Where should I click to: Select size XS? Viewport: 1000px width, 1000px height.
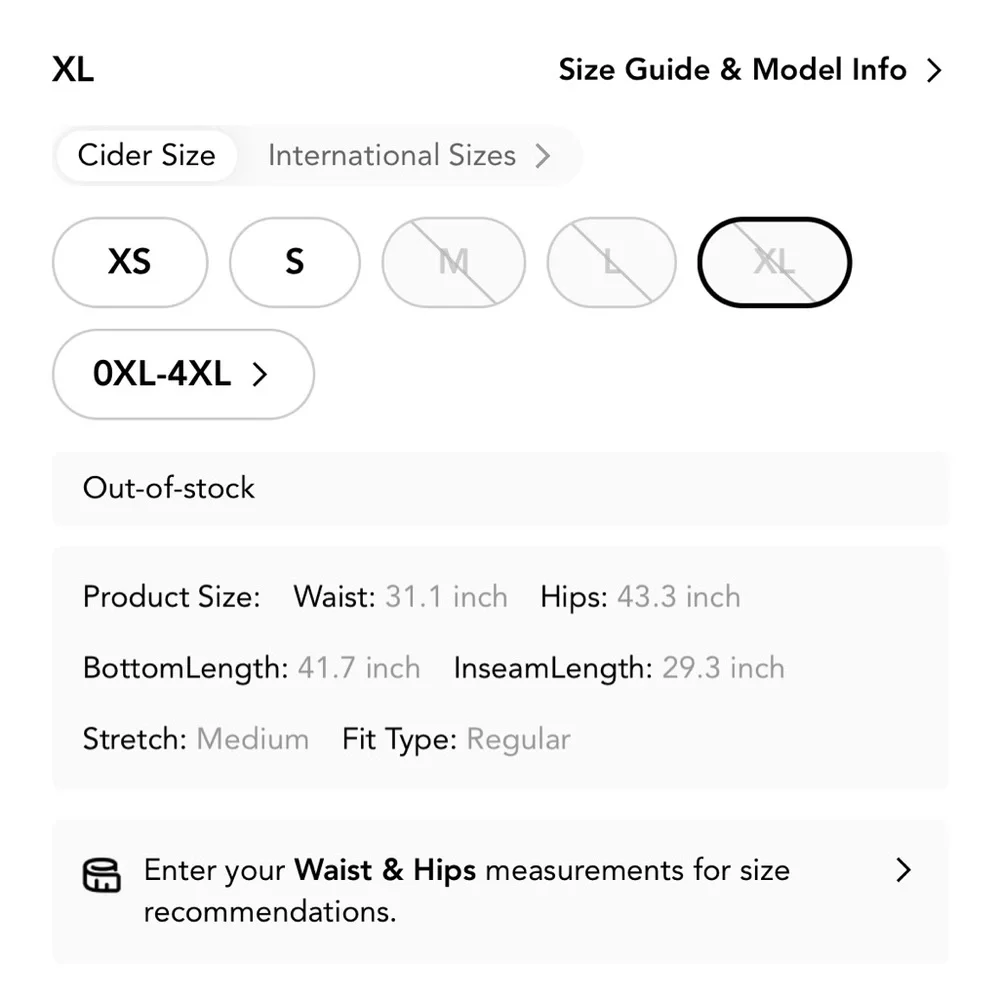click(130, 262)
